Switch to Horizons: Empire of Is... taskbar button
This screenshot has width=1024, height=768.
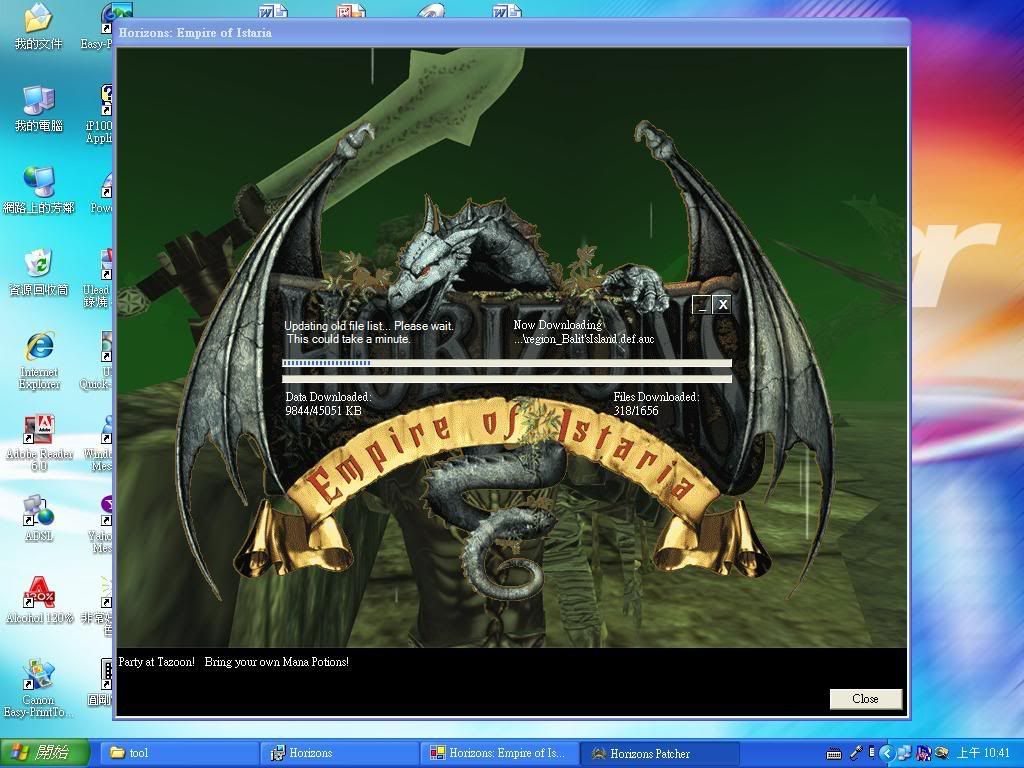(499, 753)
